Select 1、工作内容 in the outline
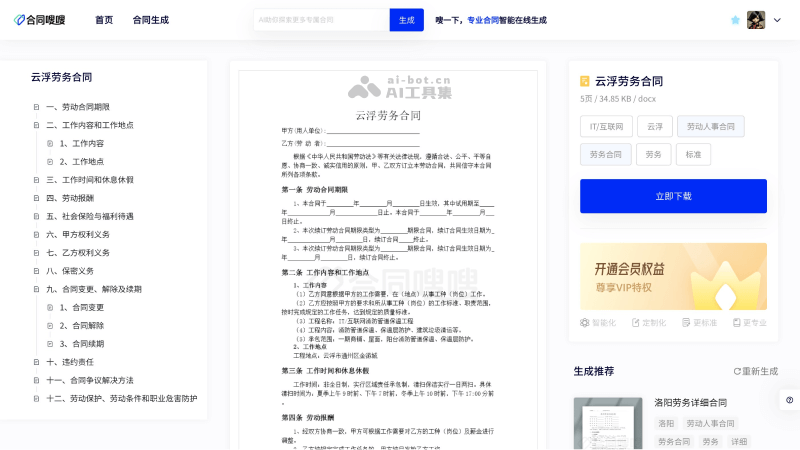The image size is (800, 450). coord(80,143)
